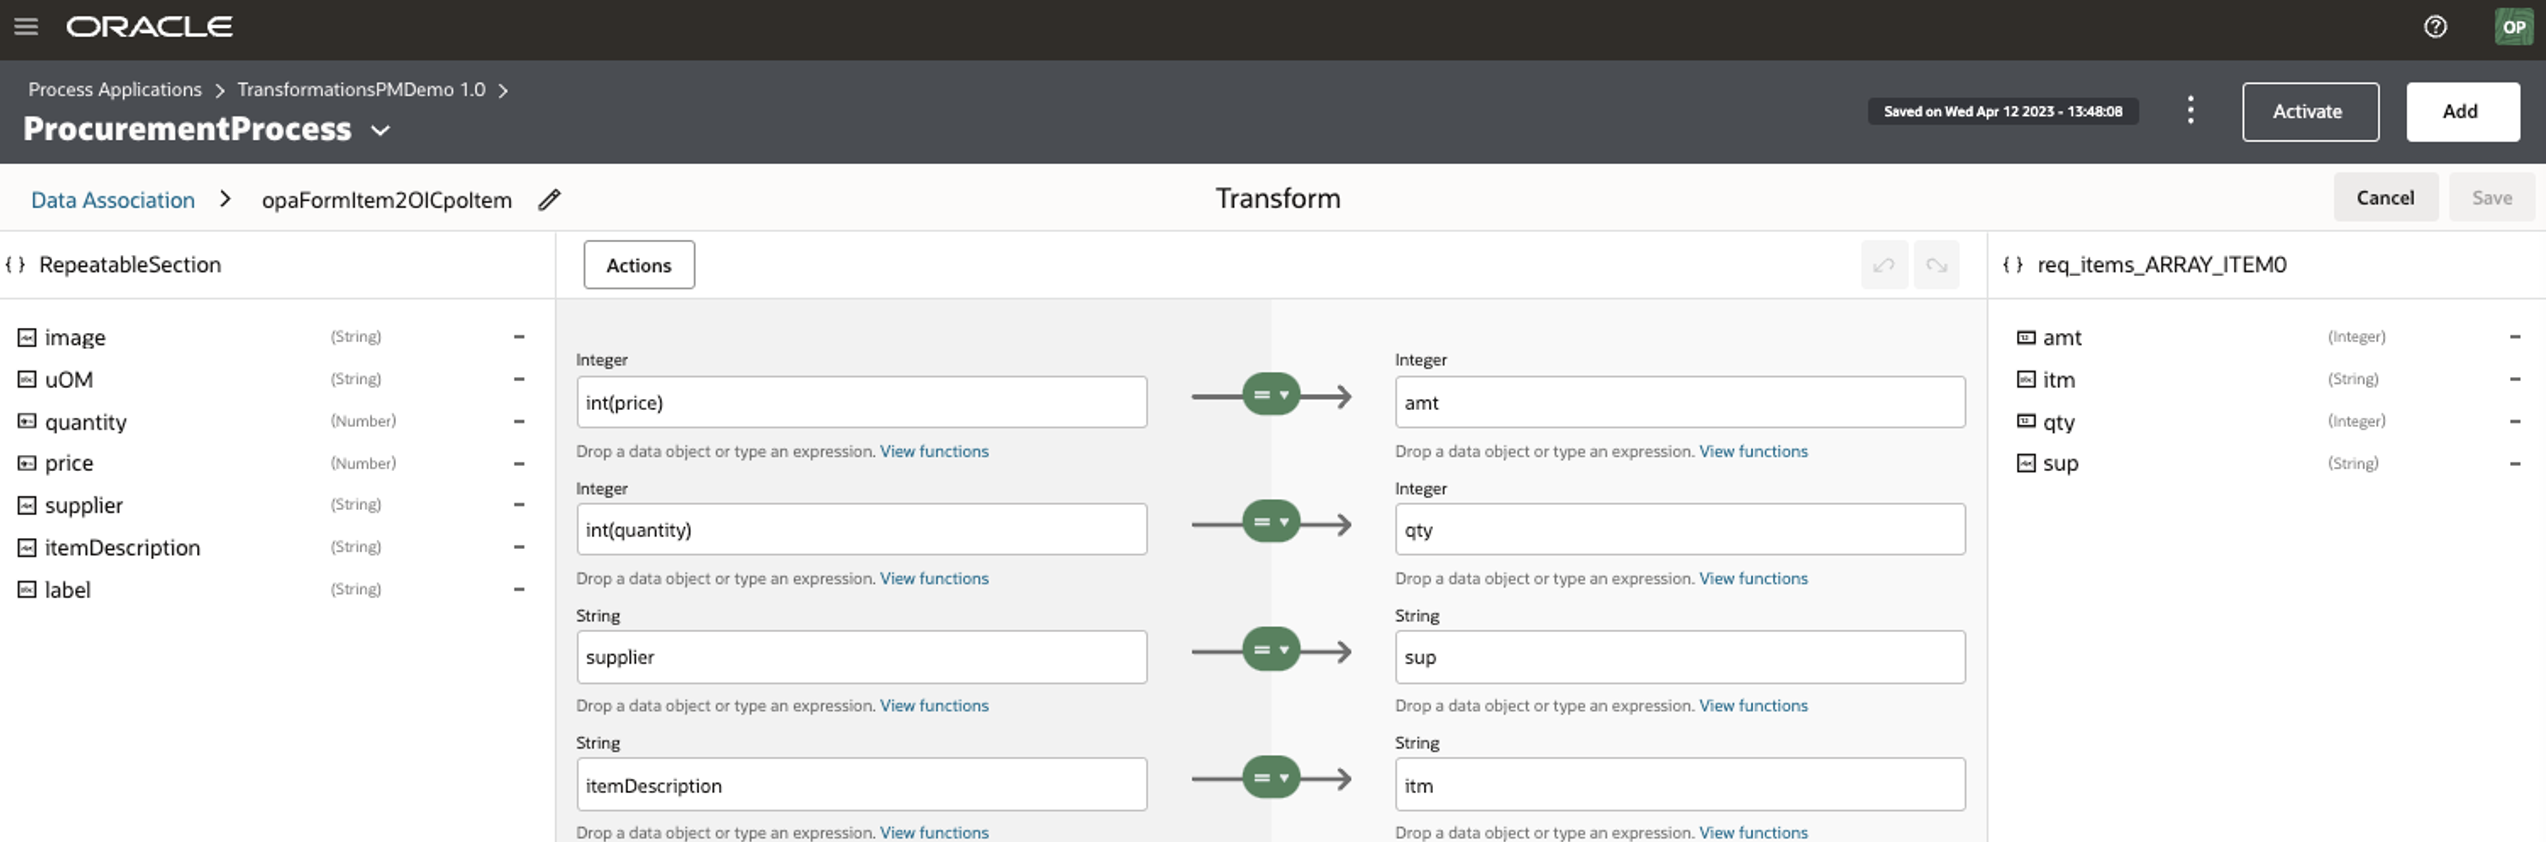The image size is (2546, 842).
Task: Toggle the dash beside amt target attribute
Action: [2514, 338]
